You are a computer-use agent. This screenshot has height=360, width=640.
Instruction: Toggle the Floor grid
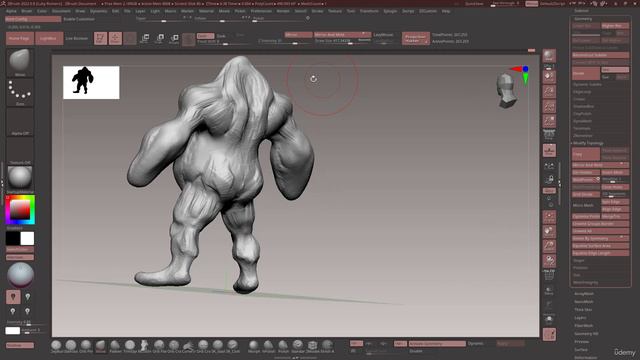(549, 150)
